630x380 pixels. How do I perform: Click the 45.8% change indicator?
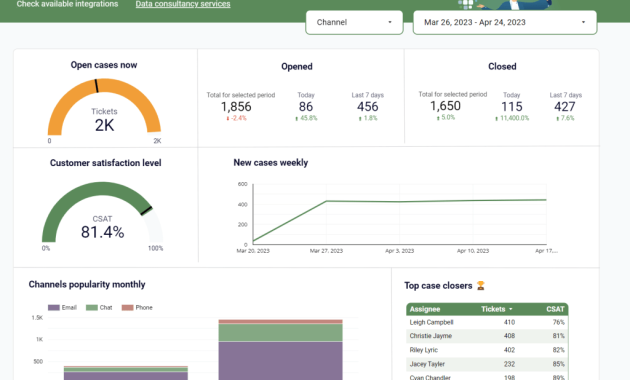point(306,118)
